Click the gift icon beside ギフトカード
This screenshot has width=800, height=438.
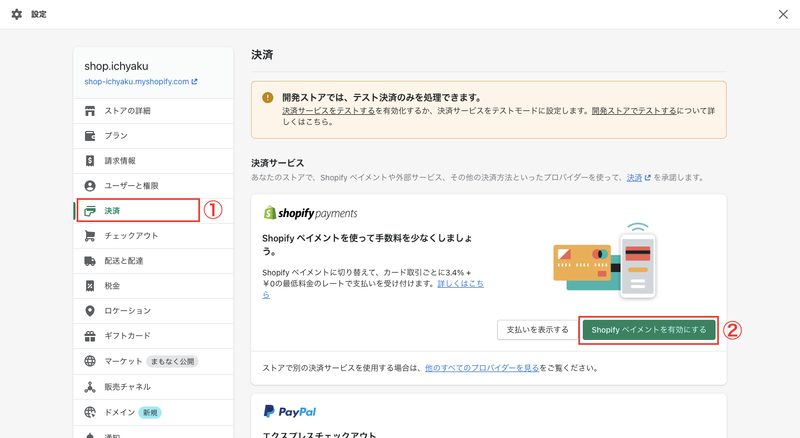[90, 336]
